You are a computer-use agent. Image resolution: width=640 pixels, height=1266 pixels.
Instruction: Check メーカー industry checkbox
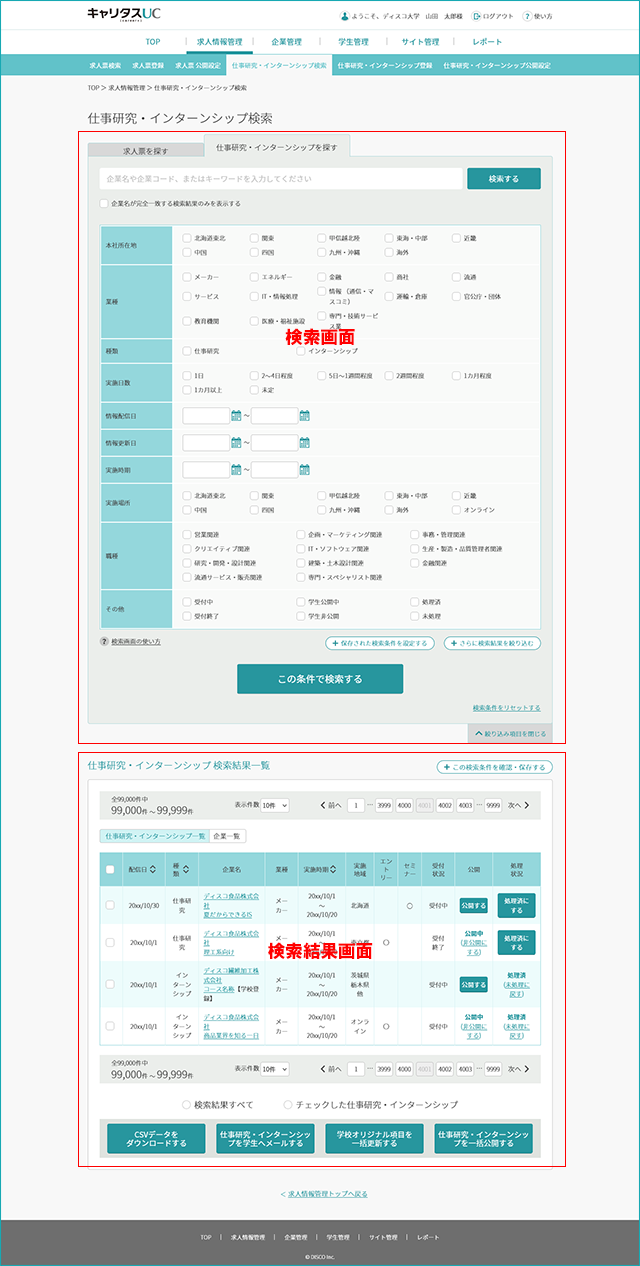(x=187, y=276)
